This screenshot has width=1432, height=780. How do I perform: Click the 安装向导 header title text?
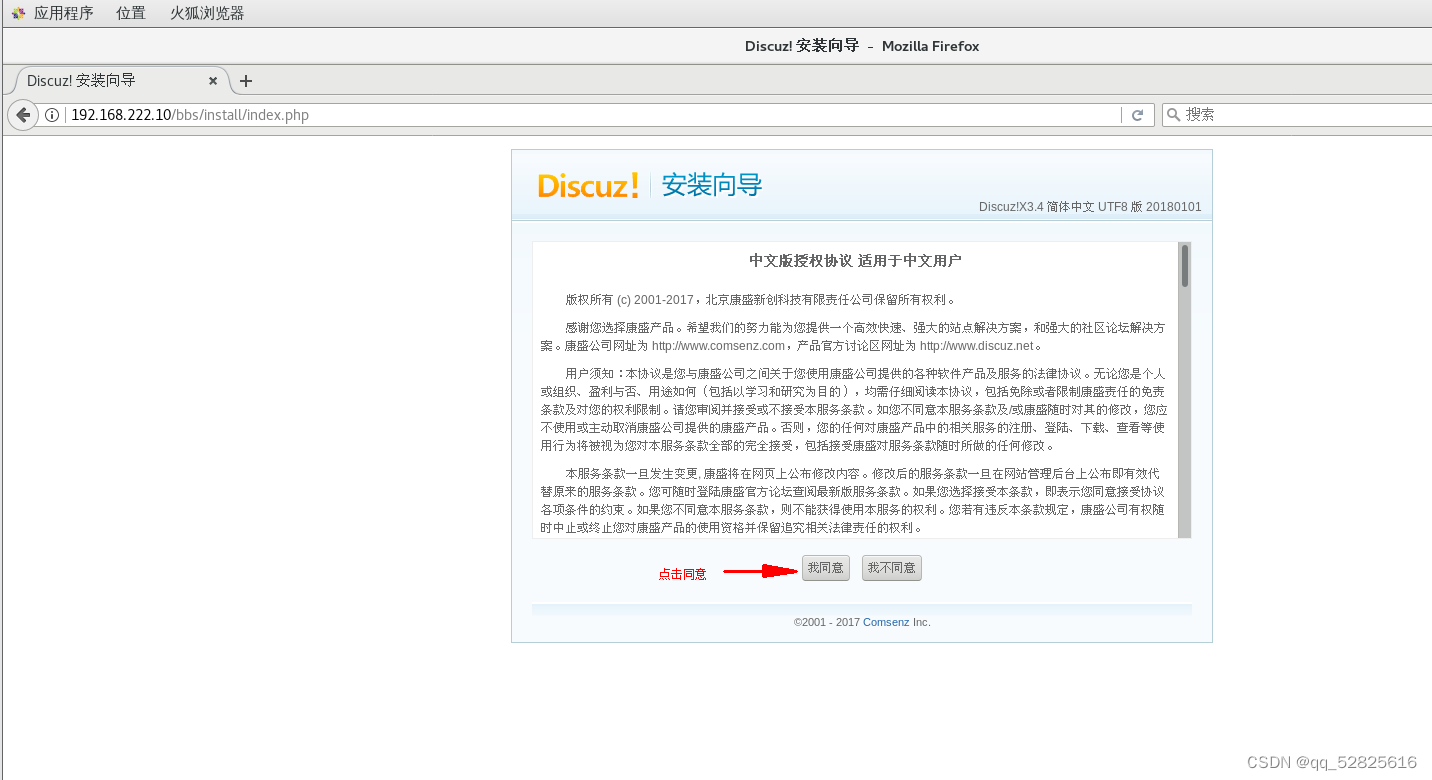coord(712,185)
